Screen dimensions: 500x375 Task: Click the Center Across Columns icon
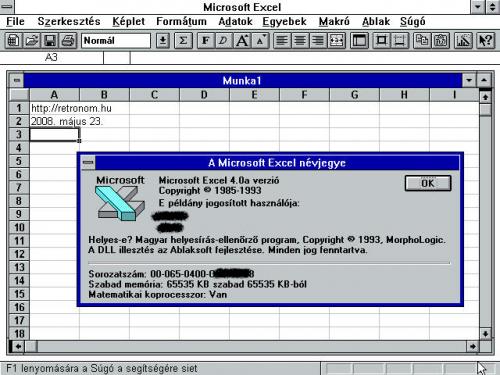337,41
